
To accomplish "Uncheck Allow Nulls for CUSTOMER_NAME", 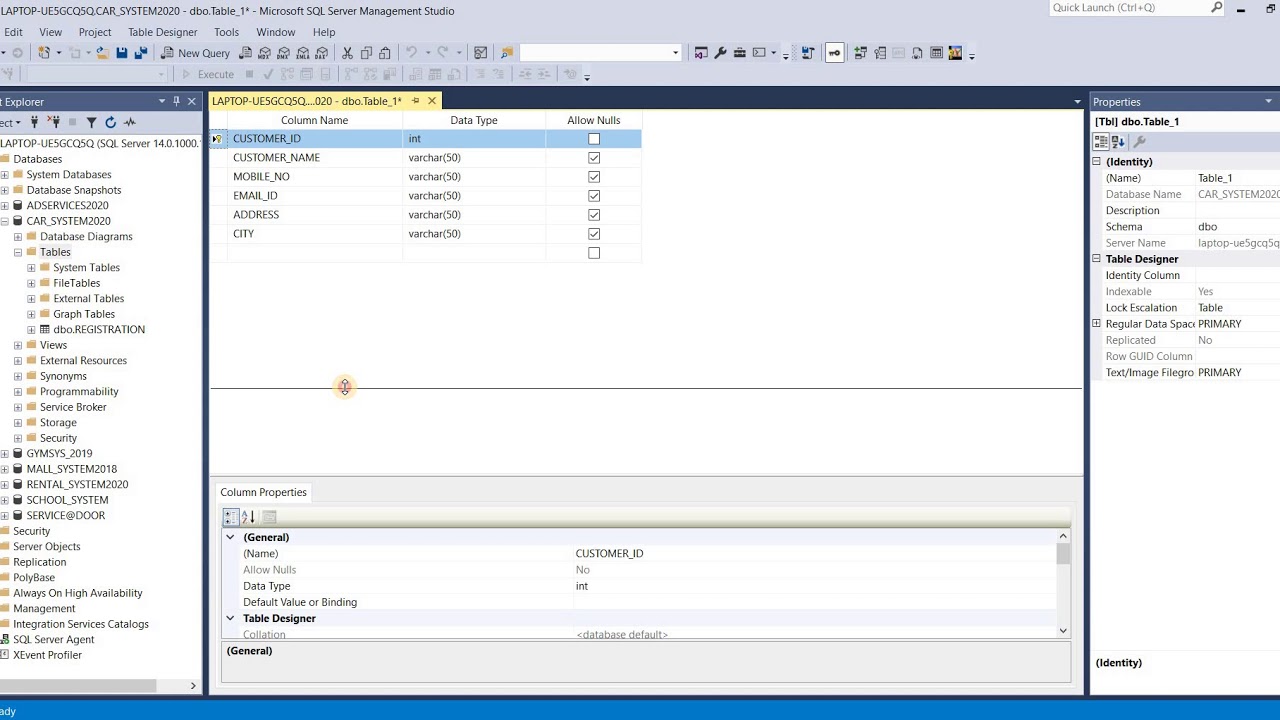I will [594, 158].
